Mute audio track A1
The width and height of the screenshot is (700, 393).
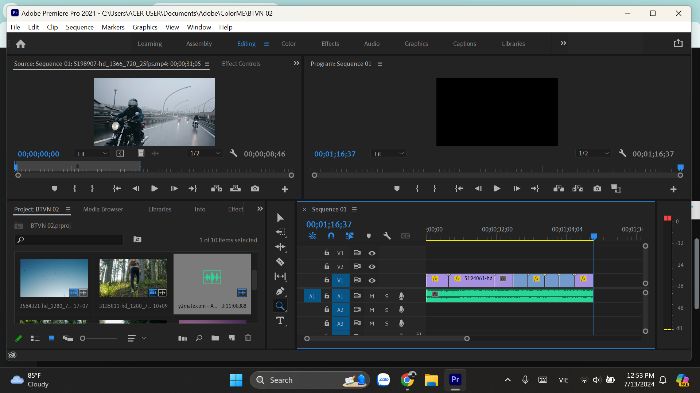pos(372,296)
